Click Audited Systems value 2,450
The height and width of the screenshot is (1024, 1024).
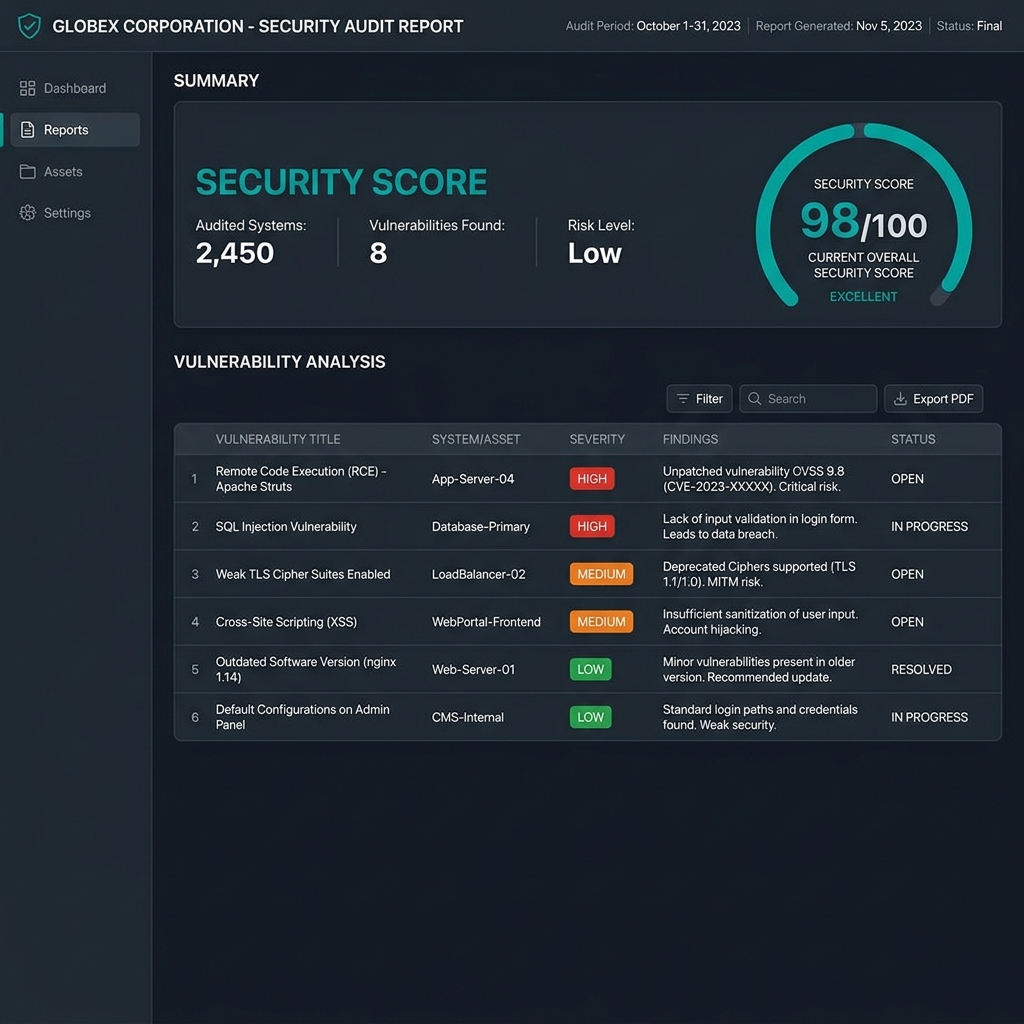(234, 253)
